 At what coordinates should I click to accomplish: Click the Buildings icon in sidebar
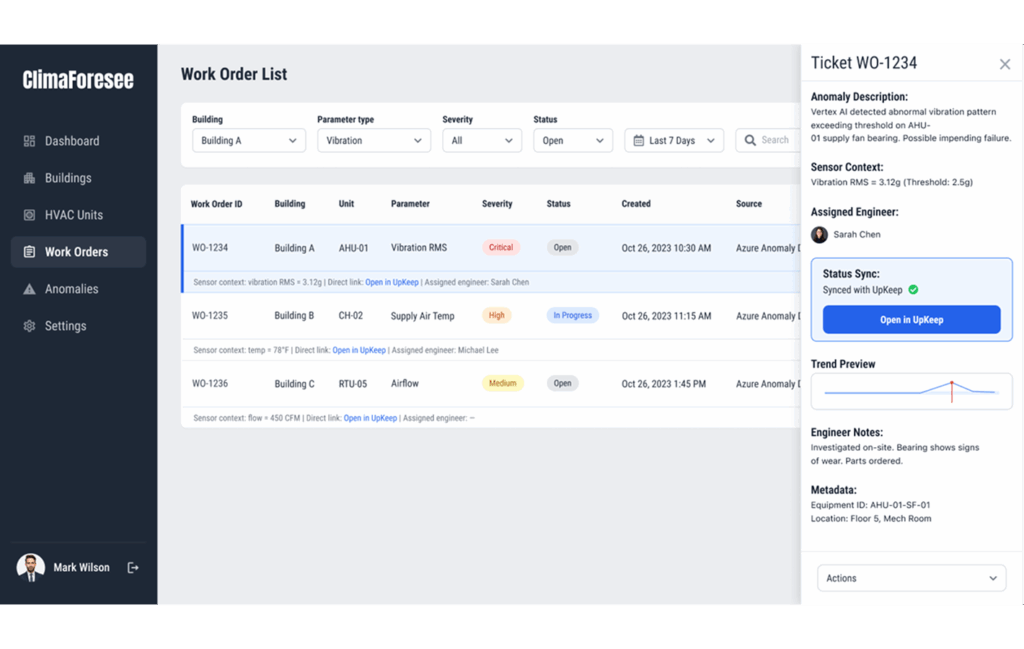[x=29, y=178]
